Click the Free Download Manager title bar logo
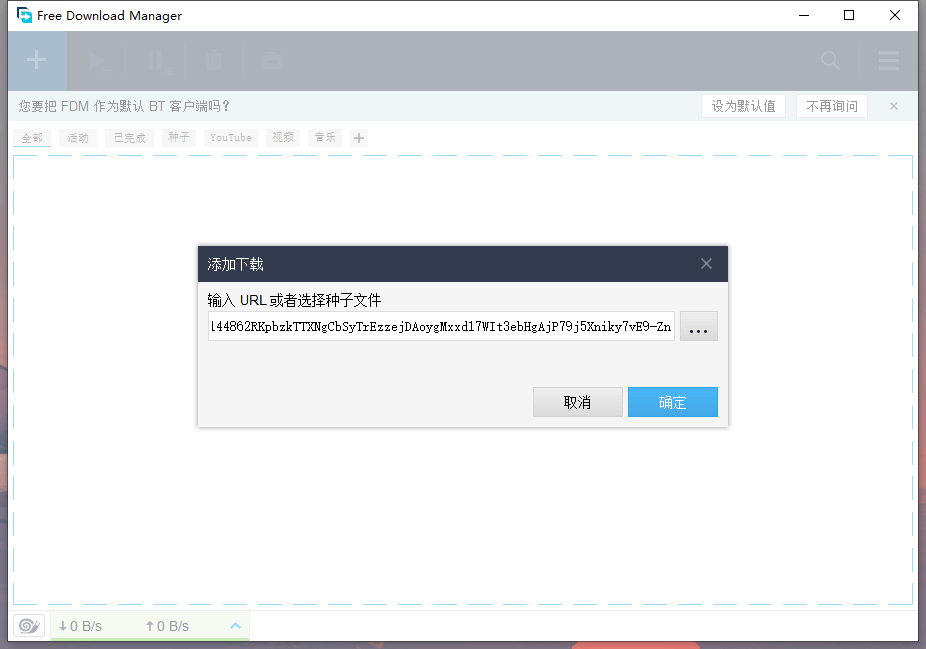Image resolution: width=926 pixels, height=649 pixels. 24,15
